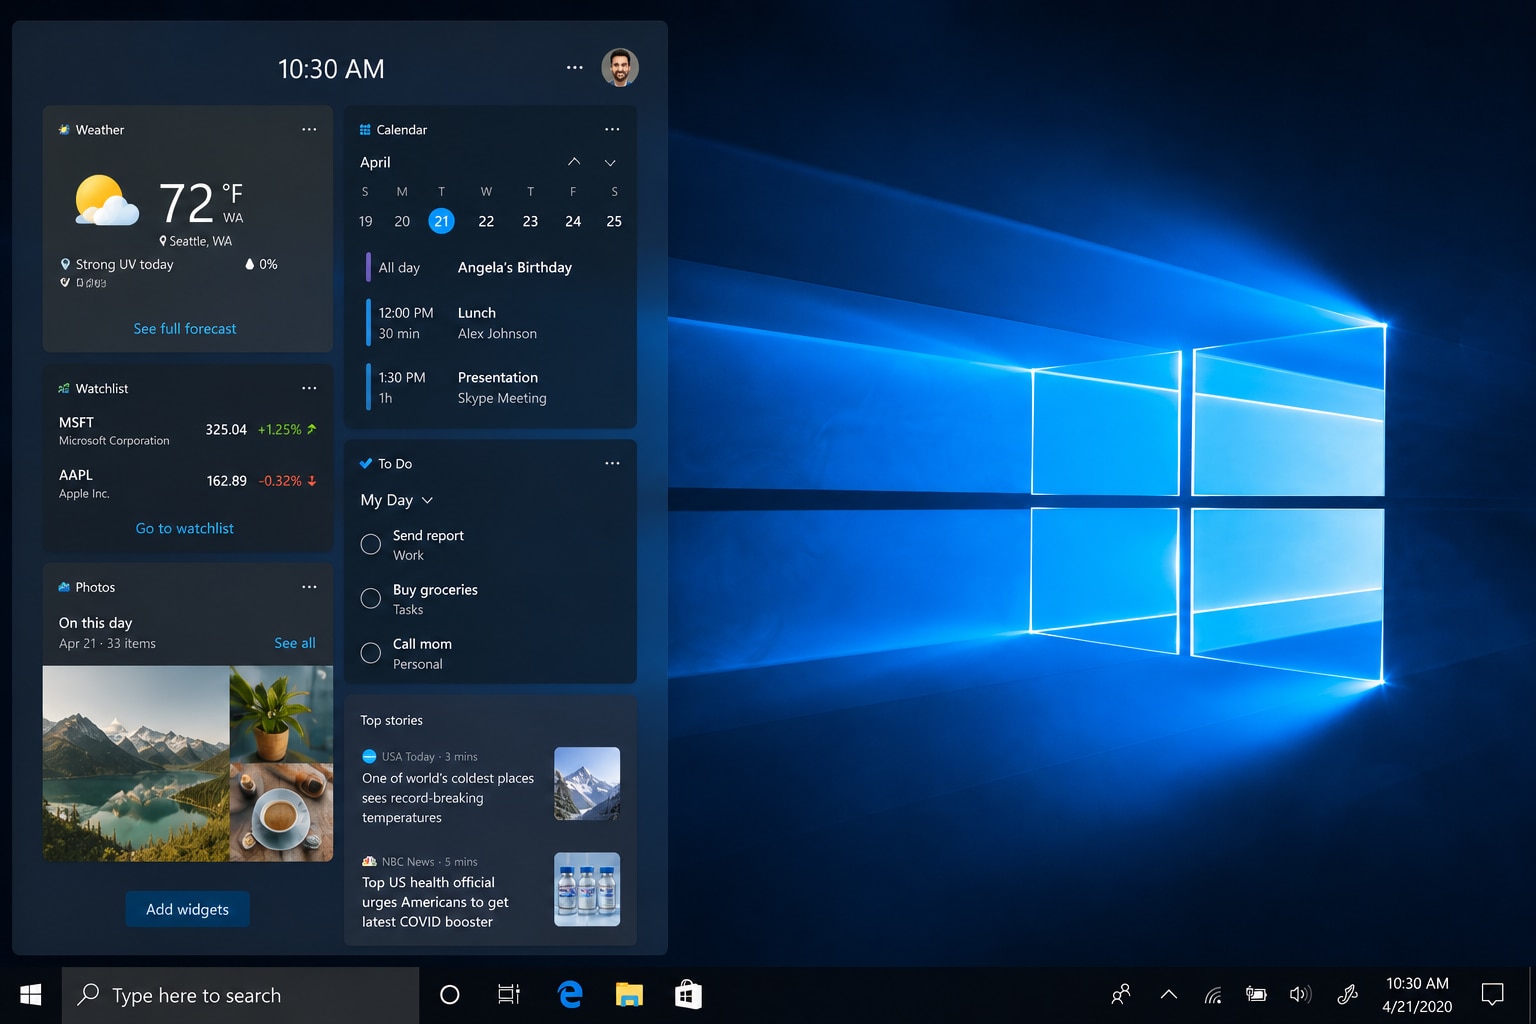This screenshot has width=1536, height=1024.
Task: Click the Photos widget header icon
Action: [x=64, y=587]
